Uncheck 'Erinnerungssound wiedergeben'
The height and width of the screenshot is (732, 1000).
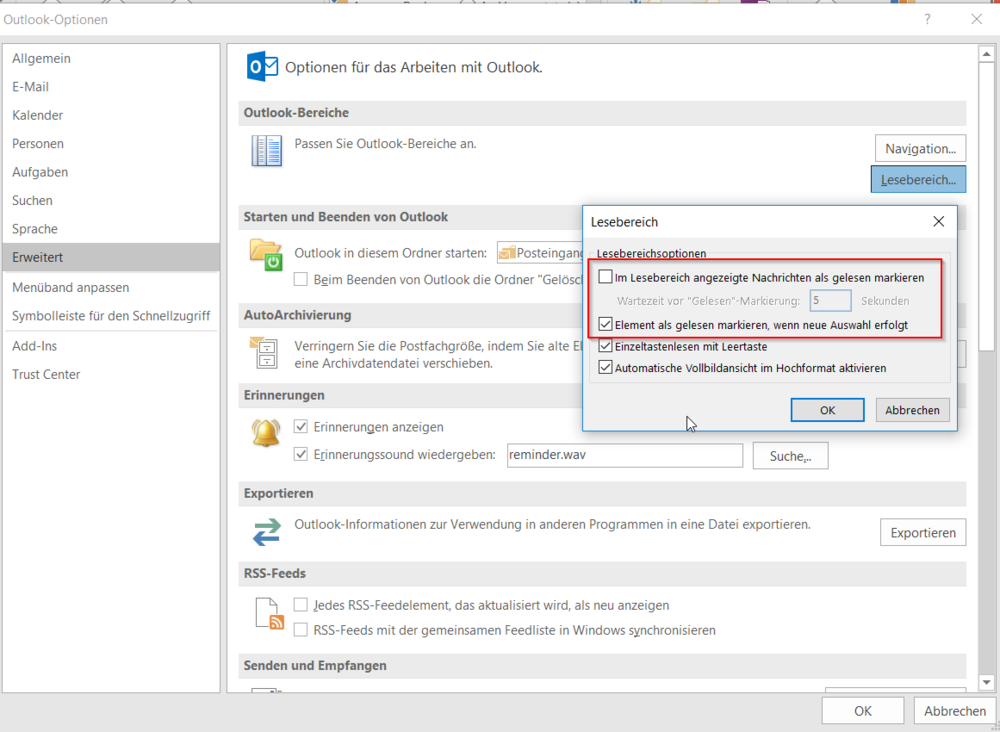pos(300,455)
